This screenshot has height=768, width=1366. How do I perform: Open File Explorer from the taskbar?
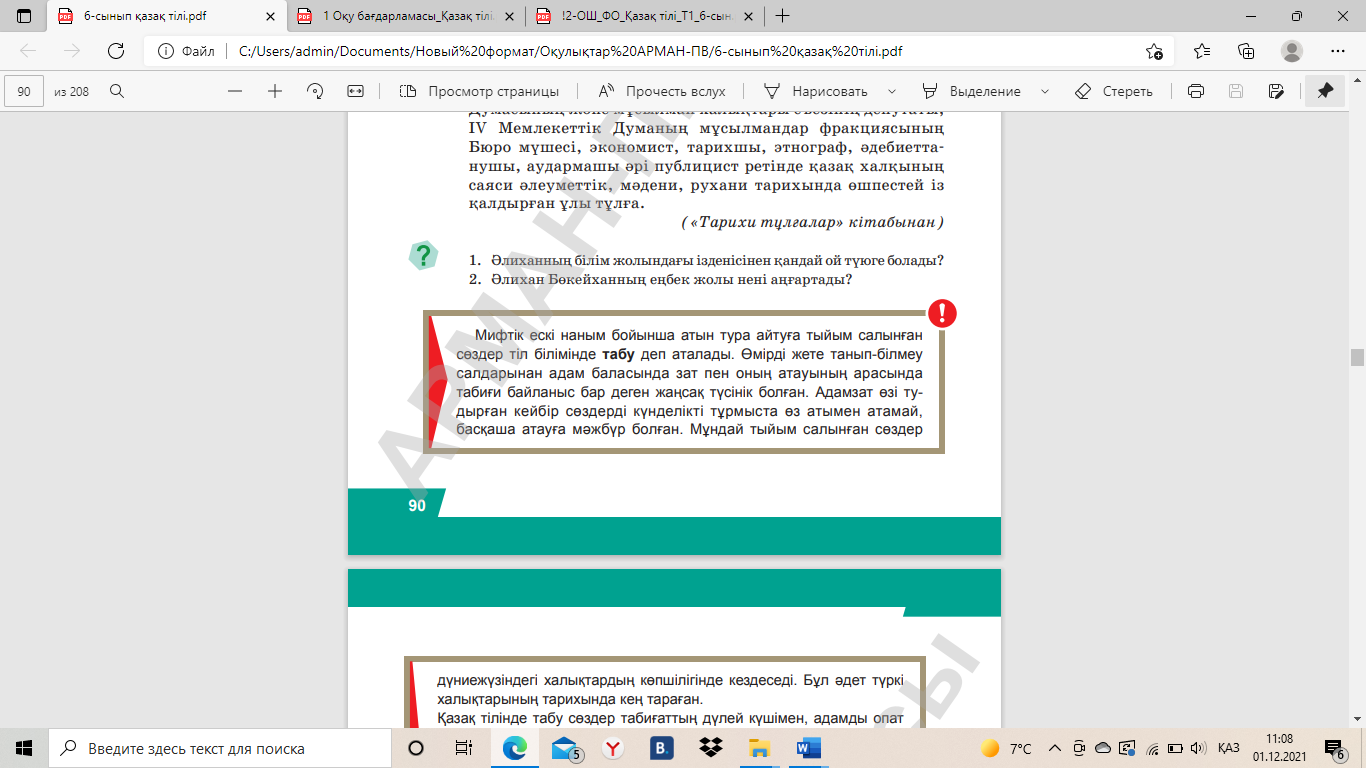(759, 748)
